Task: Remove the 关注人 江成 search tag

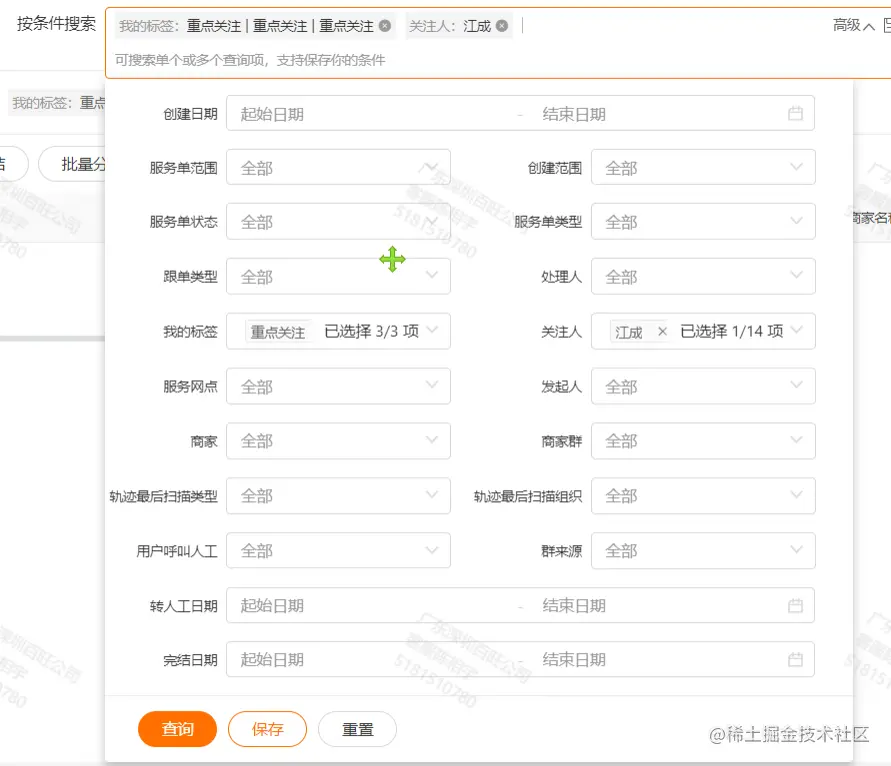Action: 502,26
